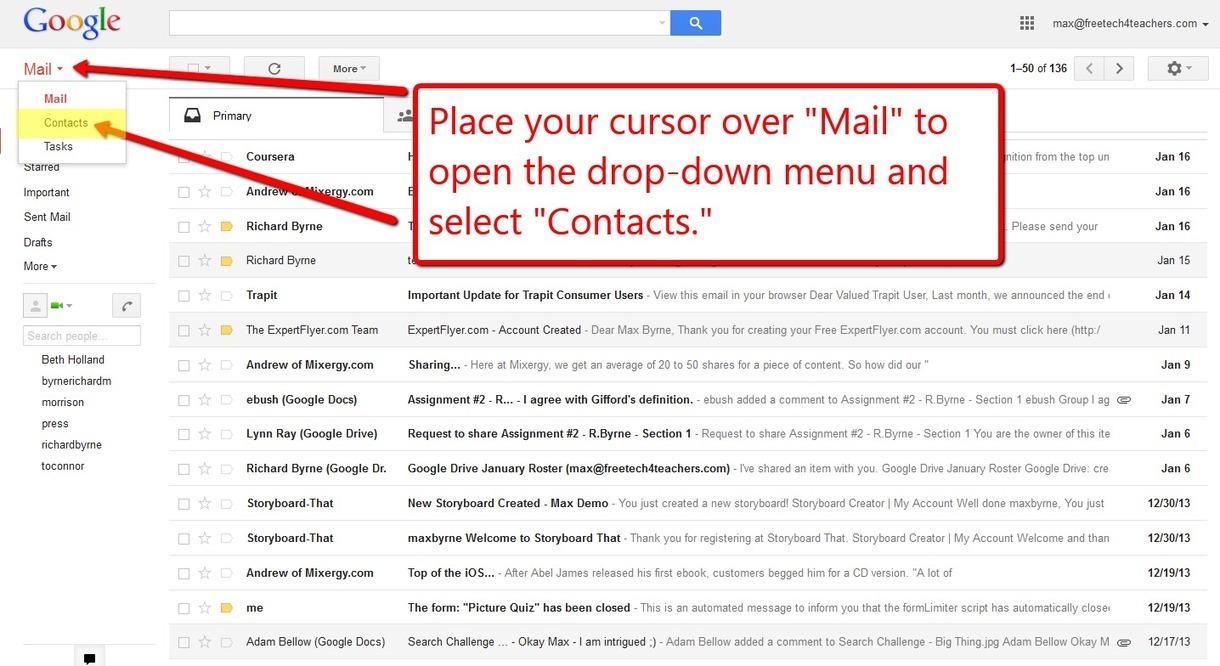Tick the Trapit email checkbox
Screen dimensions: 1220x666
(x=184, y=296)
